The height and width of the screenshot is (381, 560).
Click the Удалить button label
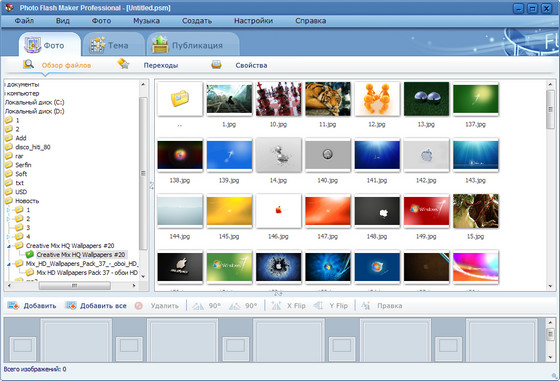pyautogui.click(x=164, y=306)
